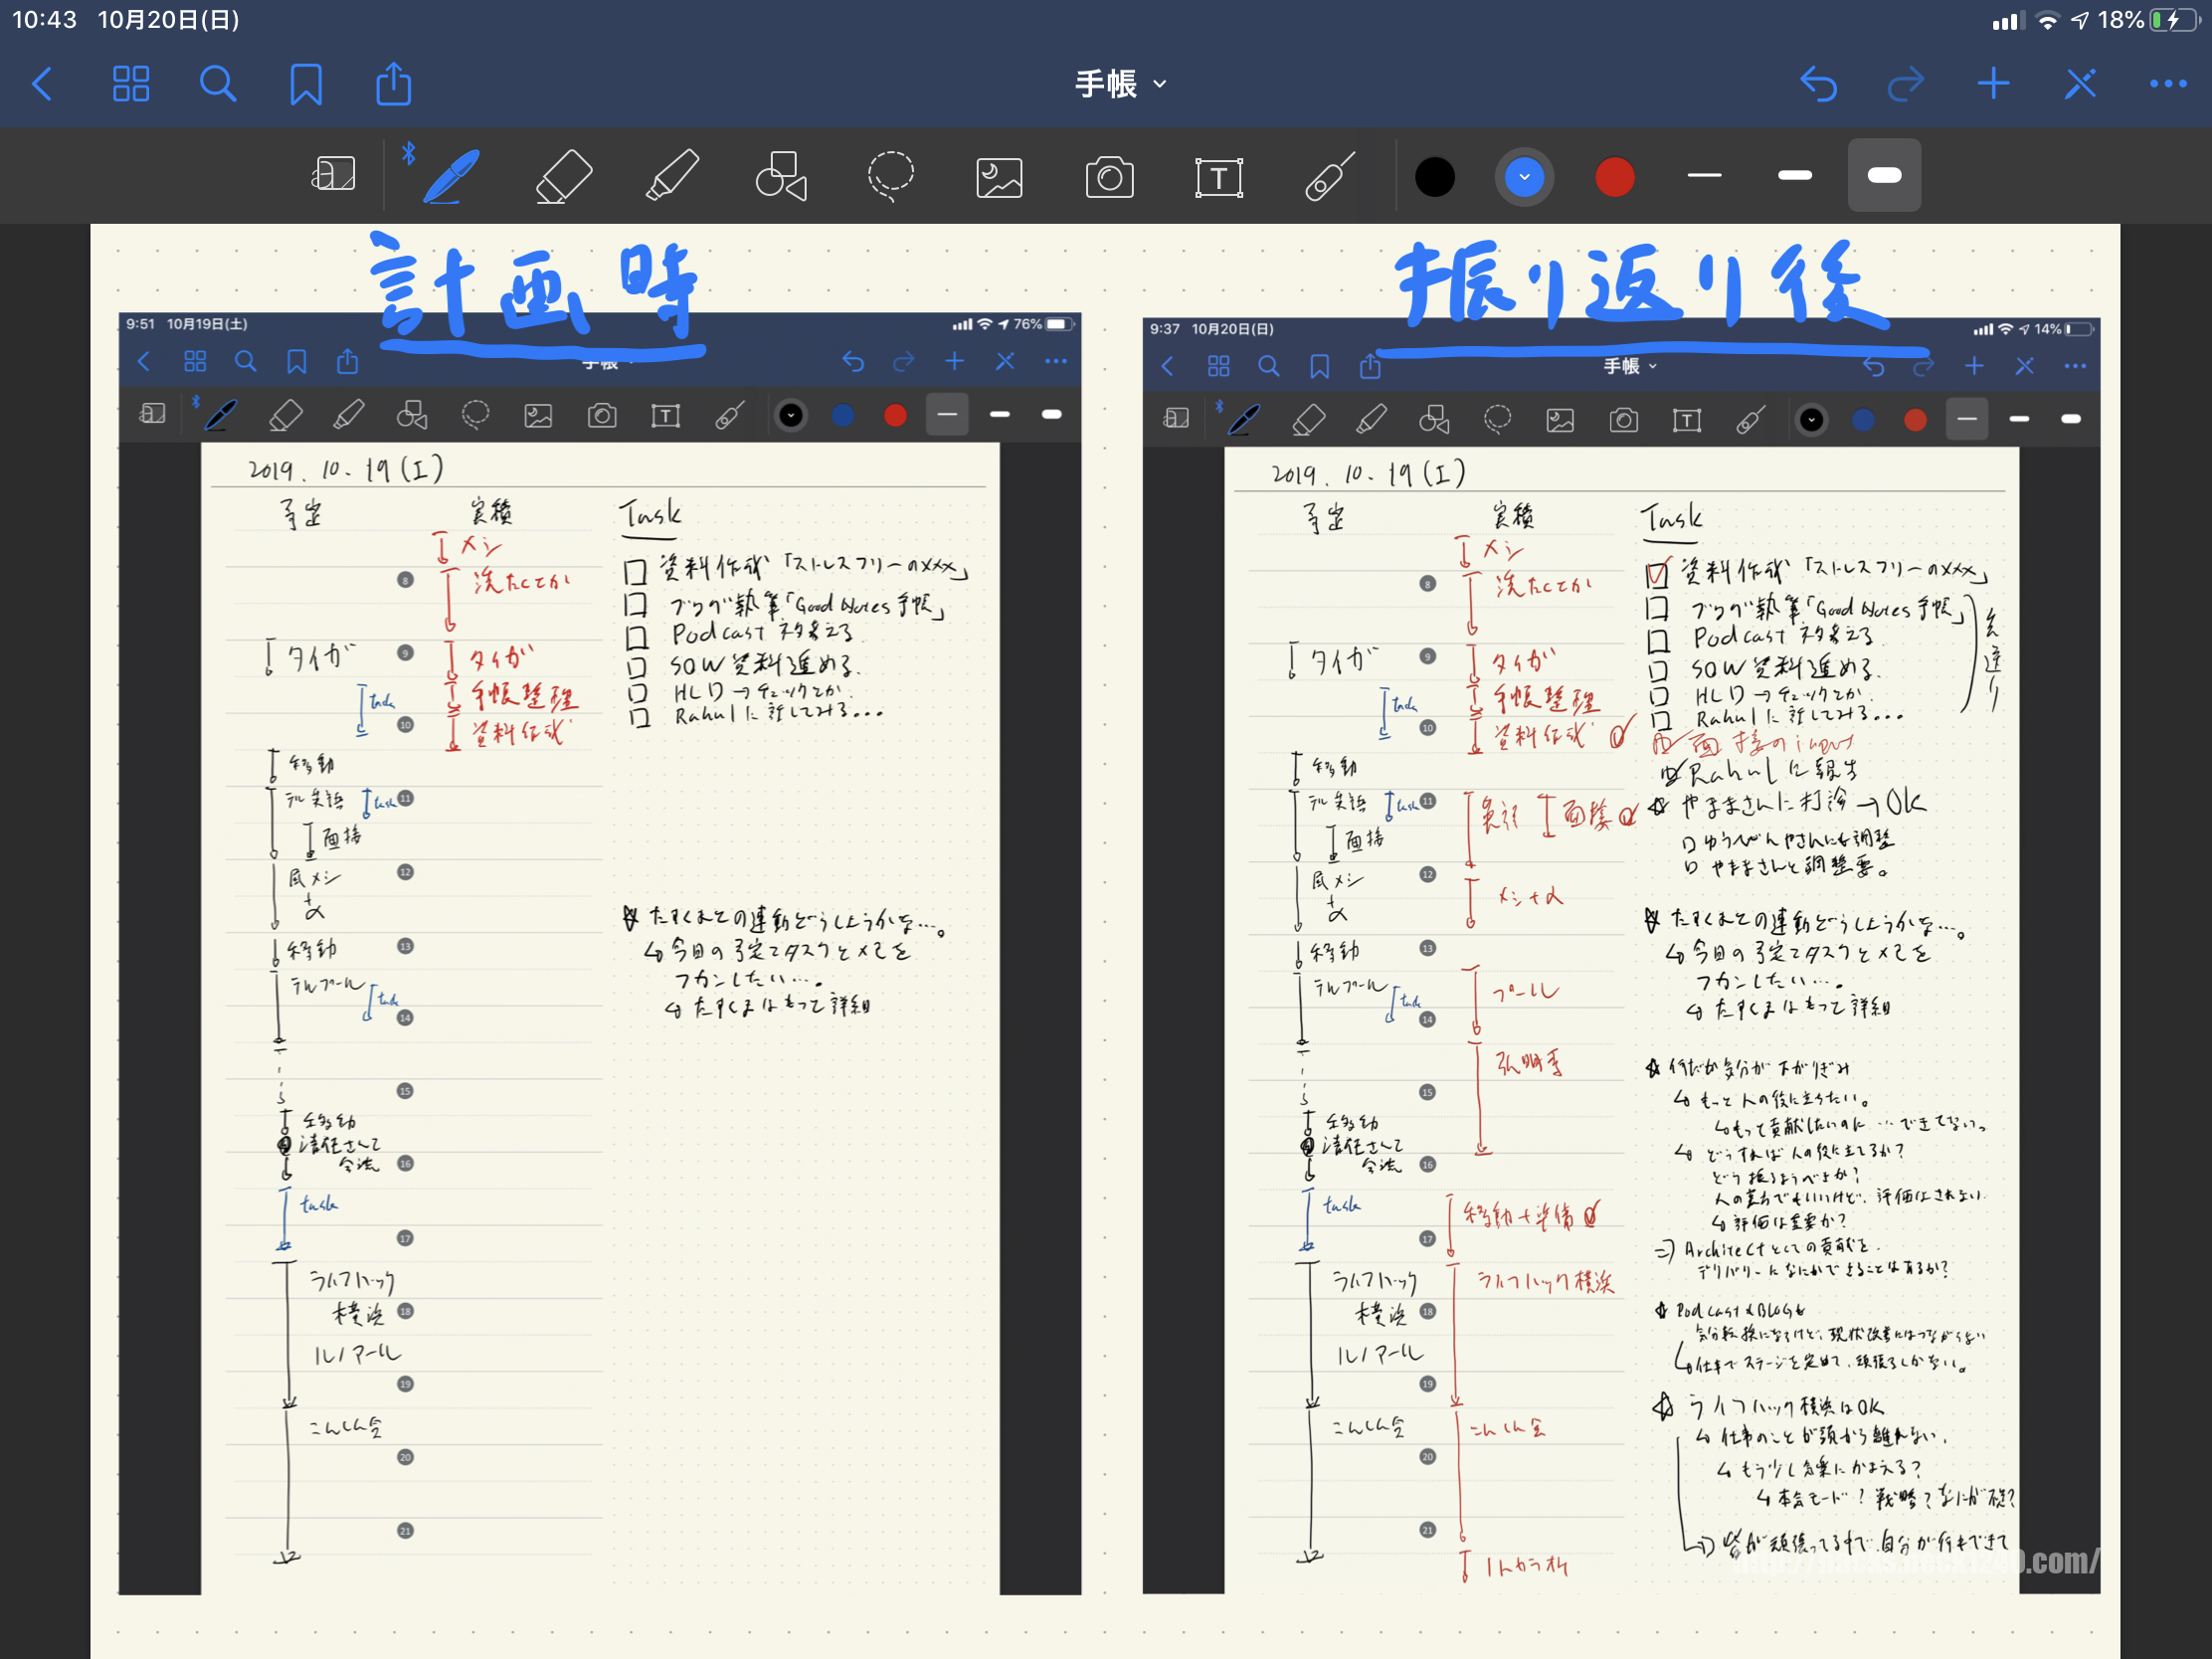Click the embedded left screenshot image

(x=600, y=953)
